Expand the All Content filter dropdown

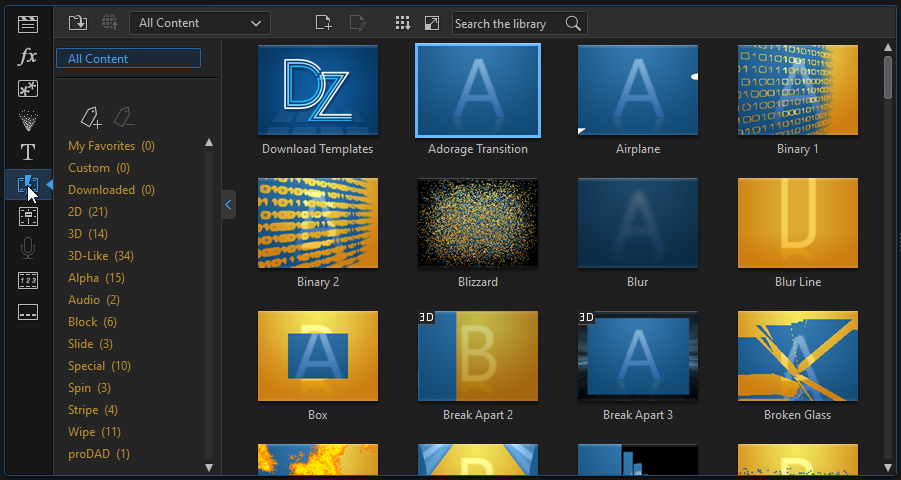199,23
